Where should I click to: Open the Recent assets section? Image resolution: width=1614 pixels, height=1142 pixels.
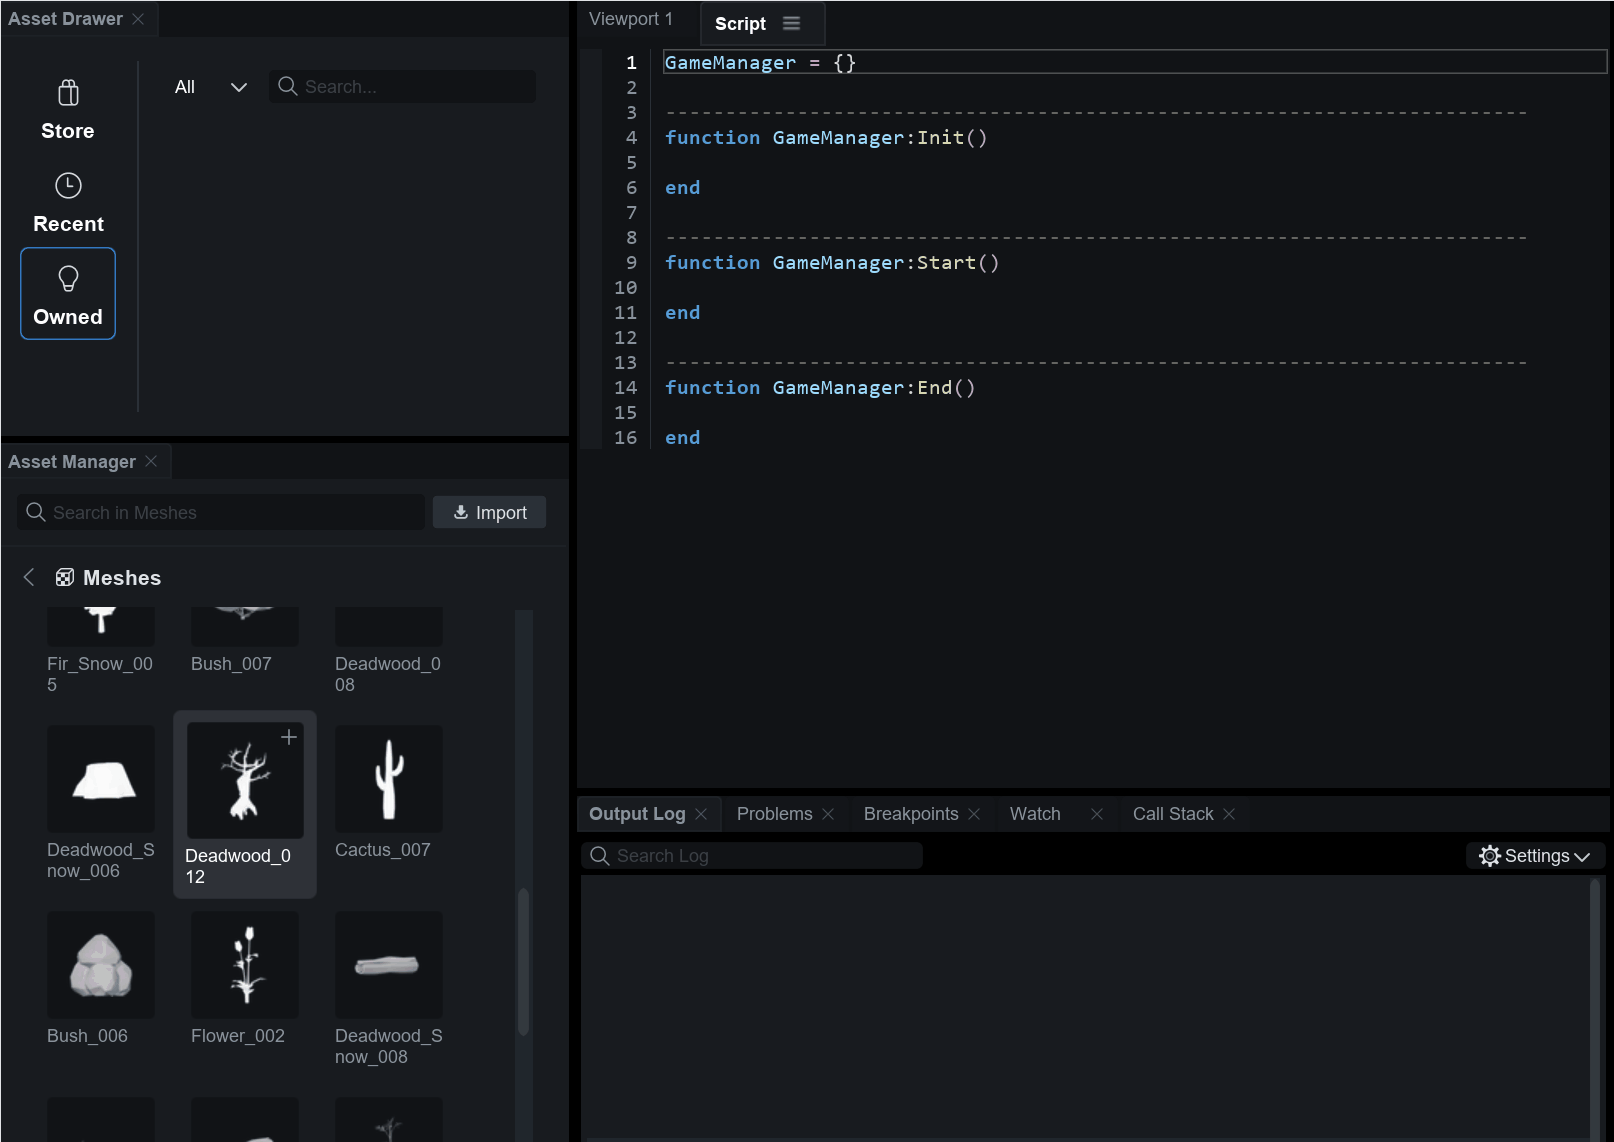[68, 203]
